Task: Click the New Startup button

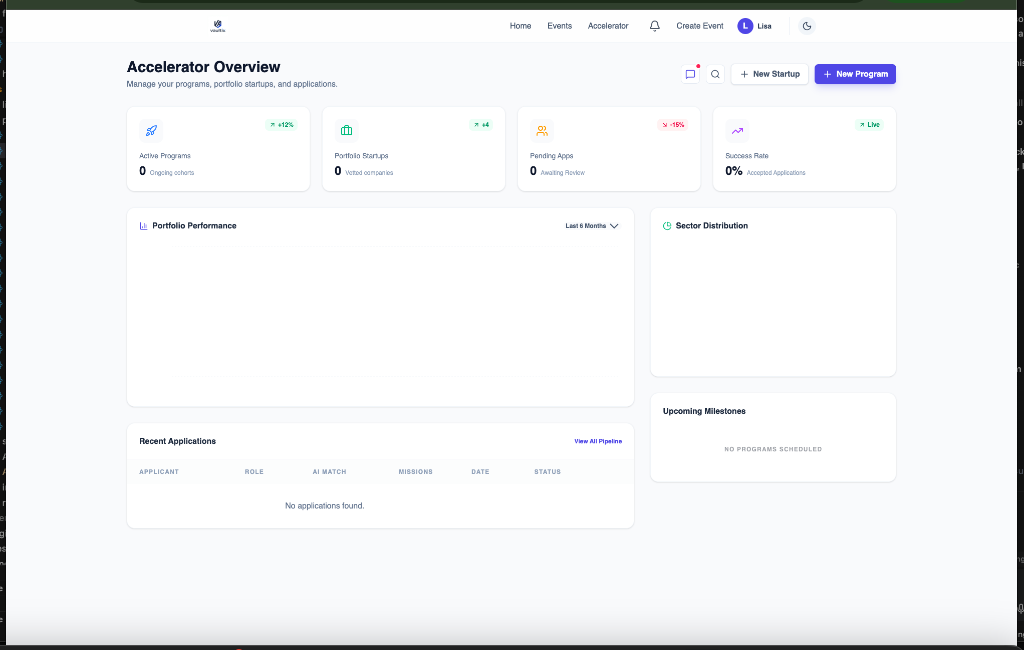Action: tap(769, 74)
